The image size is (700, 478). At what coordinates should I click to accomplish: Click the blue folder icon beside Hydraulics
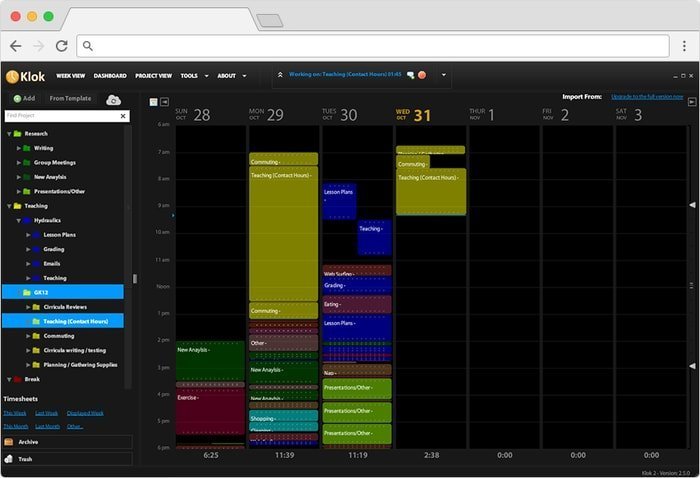pyautogui.click(x=27, y=220)
